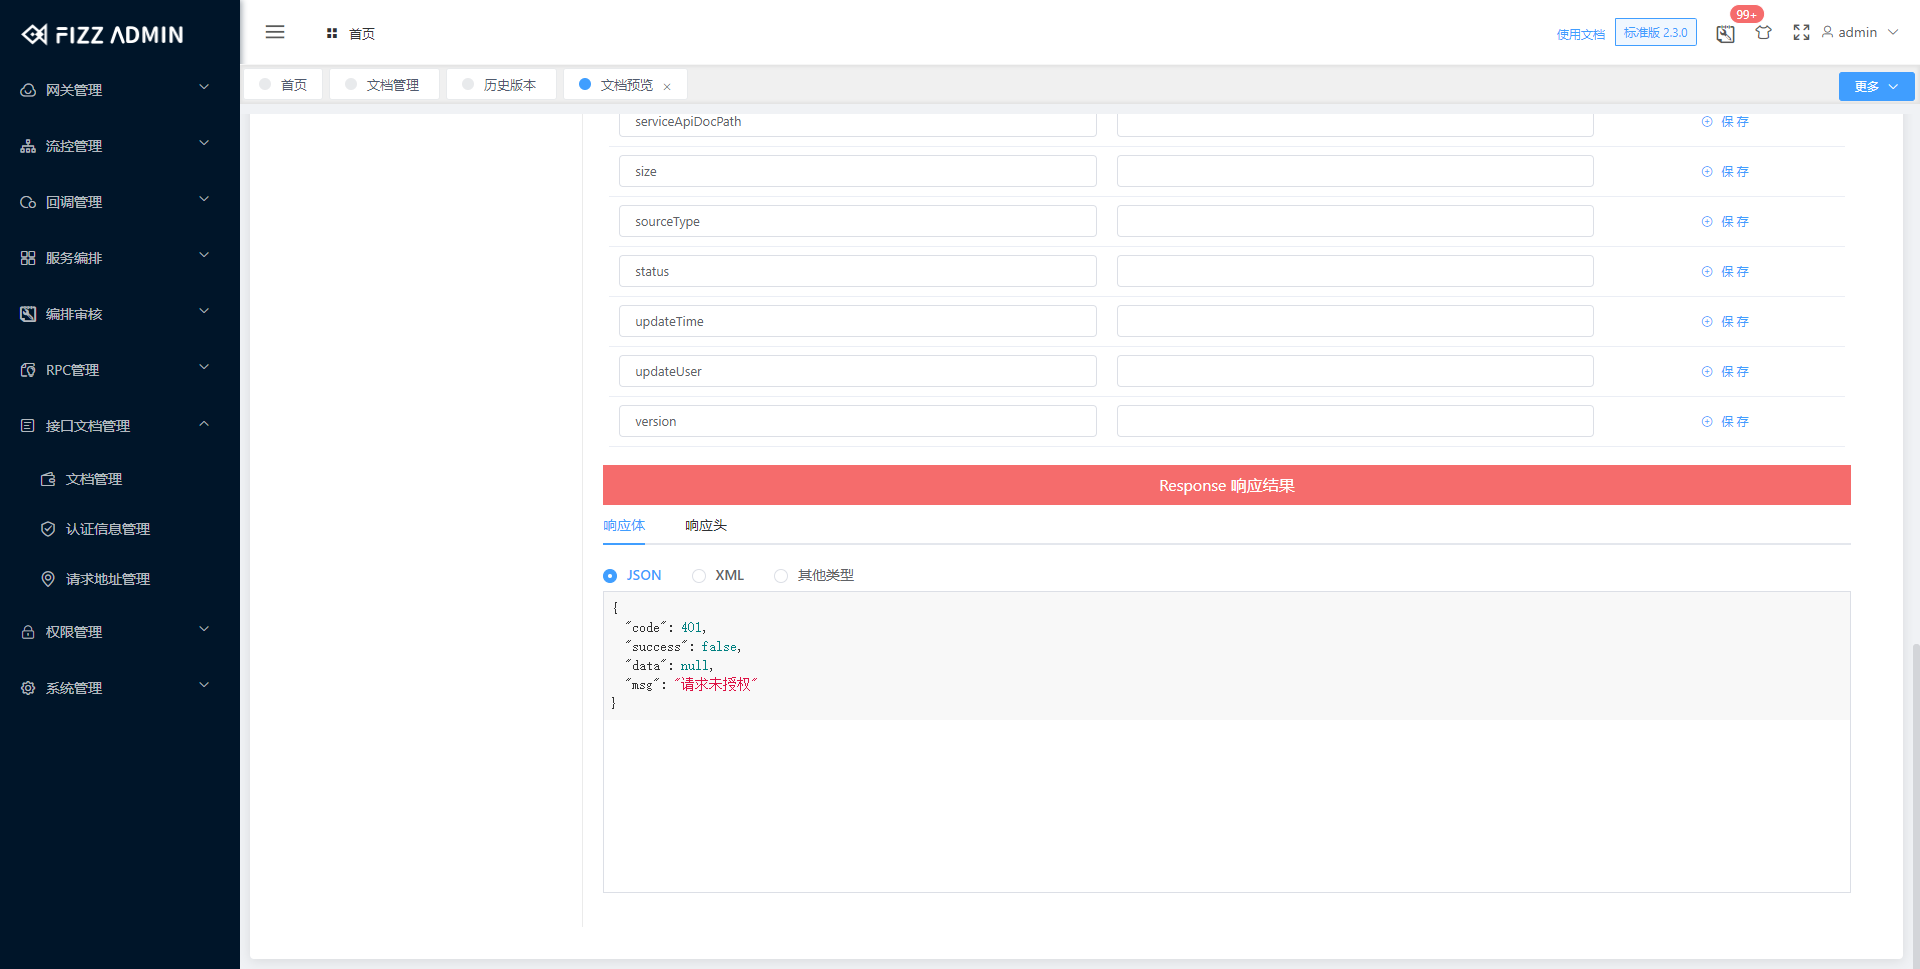1920x969 pixels.
Task: Open the 网关管理 sidebar icon
Action: 27,89
